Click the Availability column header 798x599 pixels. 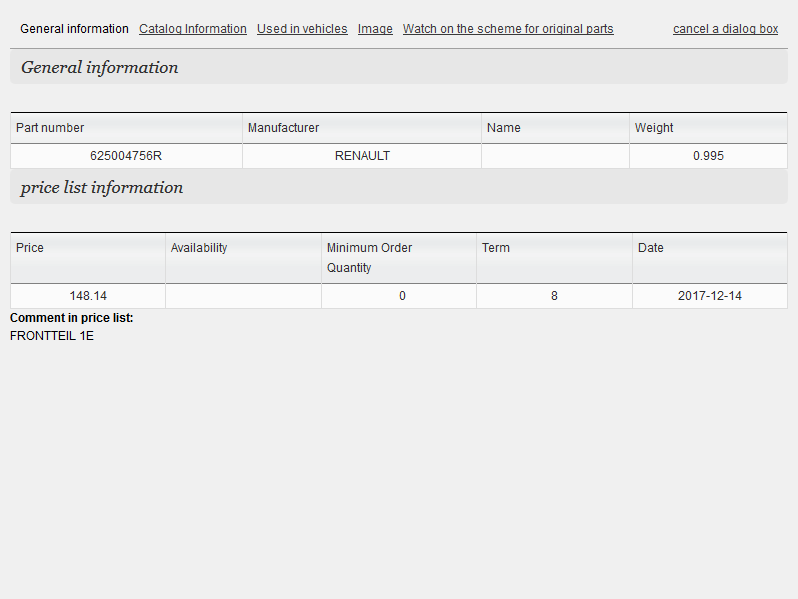tap(199, 248)
